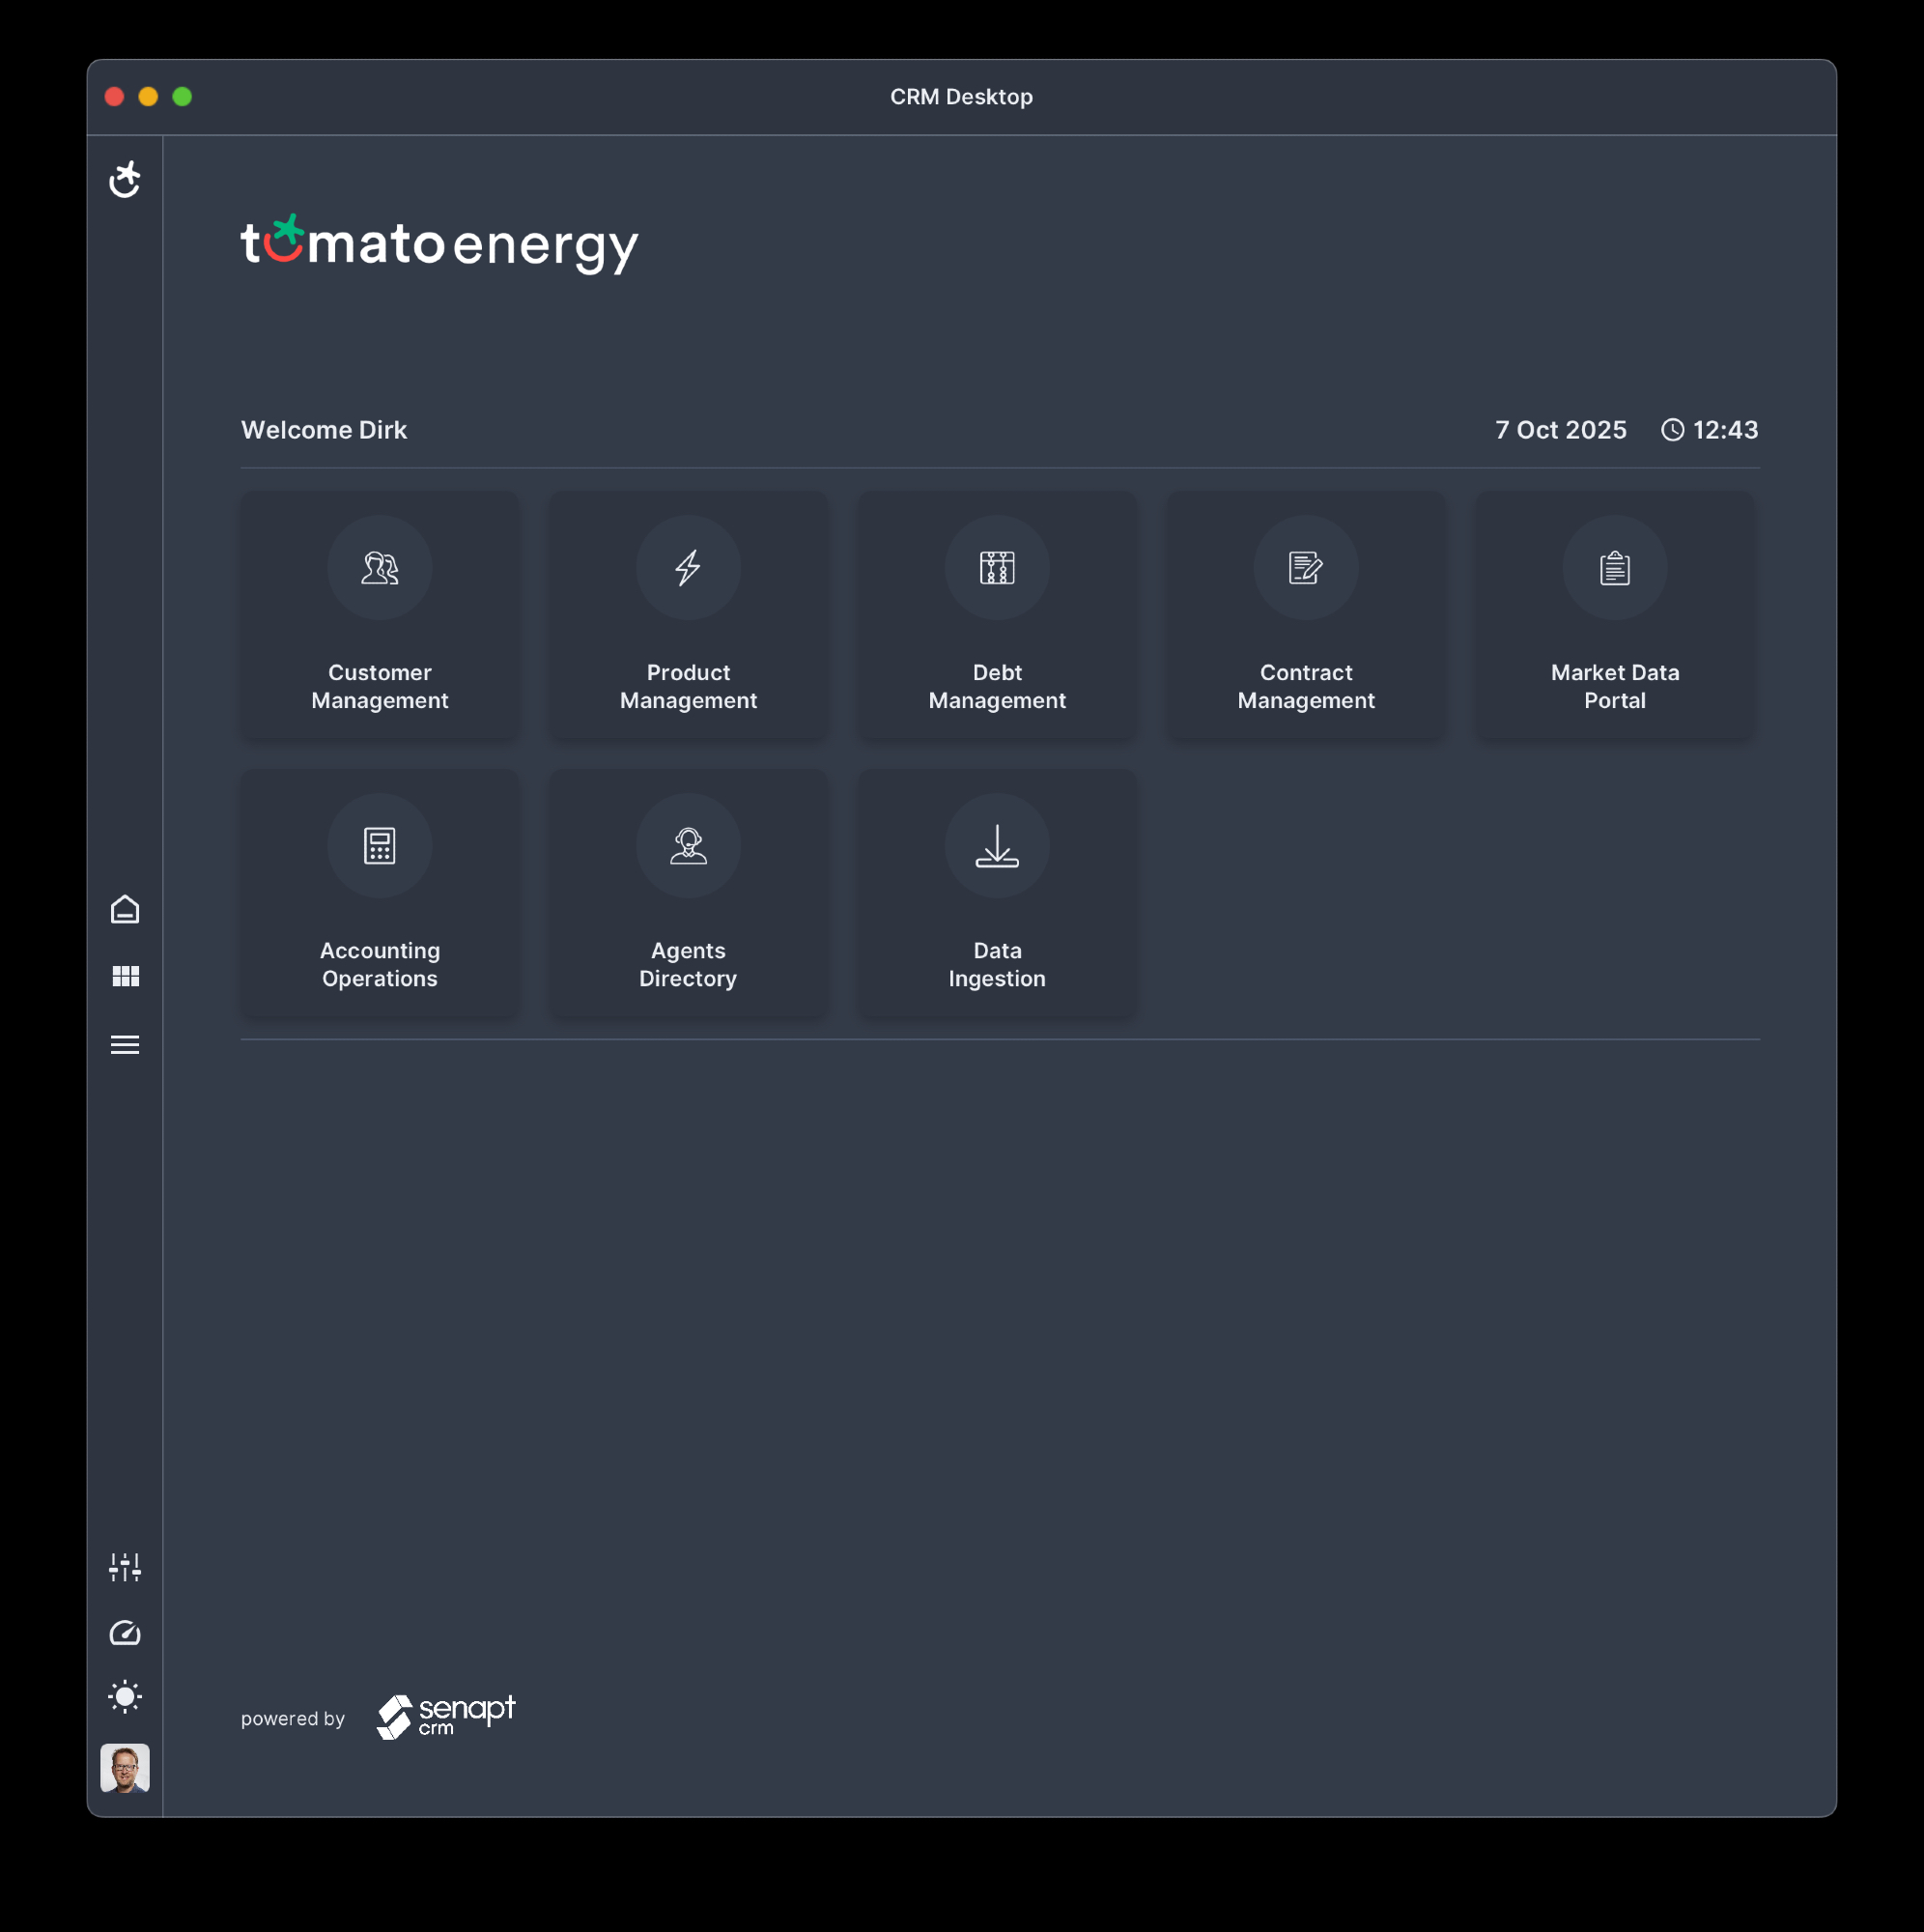
Task: Click the home icon in sidebar
Action: point(125,909)
